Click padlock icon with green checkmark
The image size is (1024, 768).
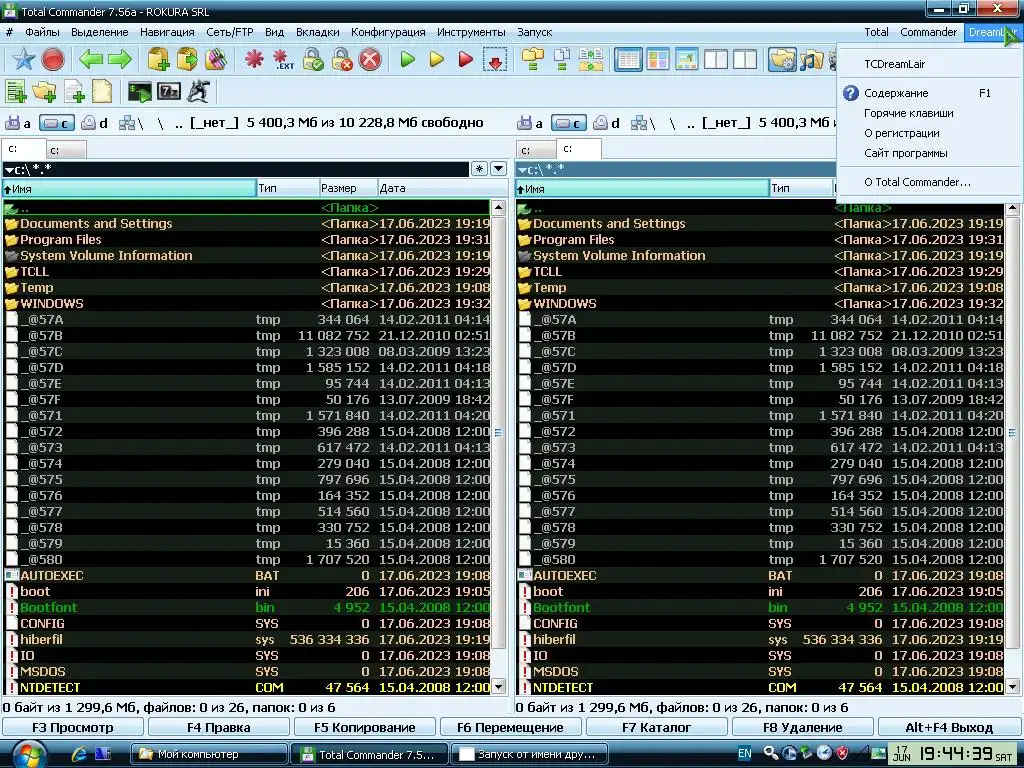[x=312, y=59]
